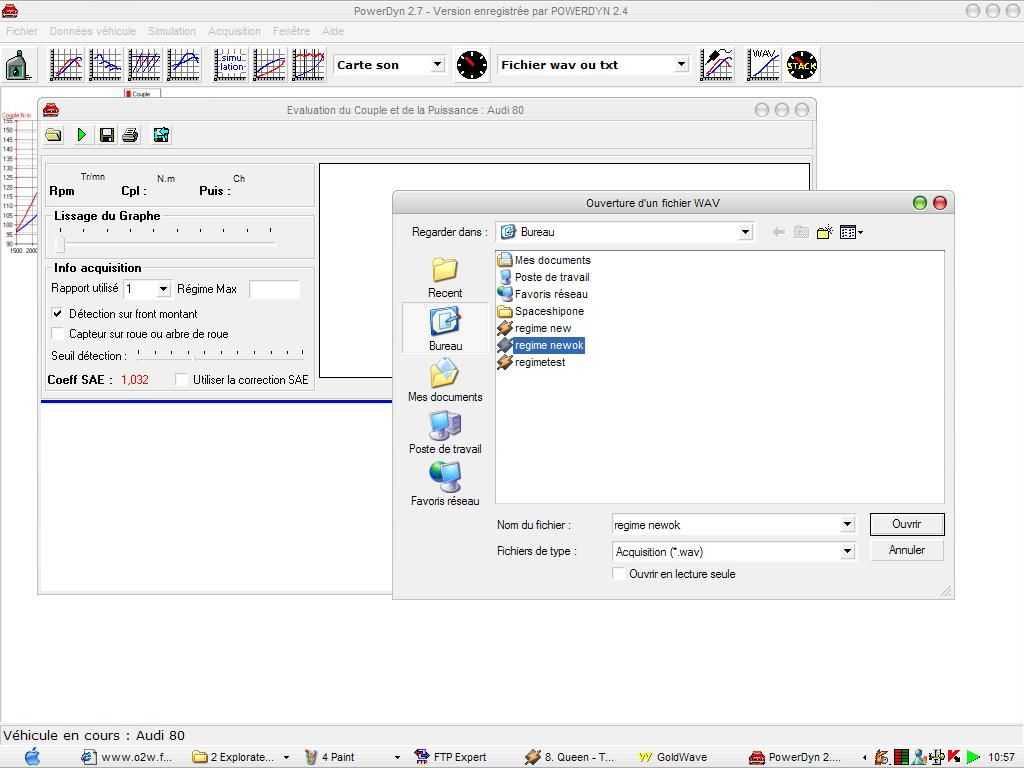
Task: Click the Régime Max input field
Action: point(274,289)
